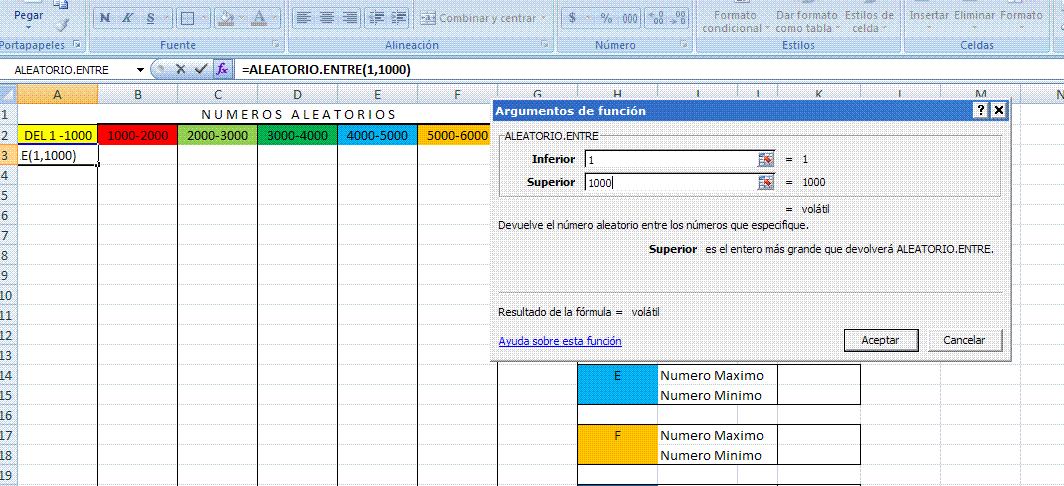The image size is (1064, 486).
Task: Click the Superior field range selector icon
Action: [766, 182]
